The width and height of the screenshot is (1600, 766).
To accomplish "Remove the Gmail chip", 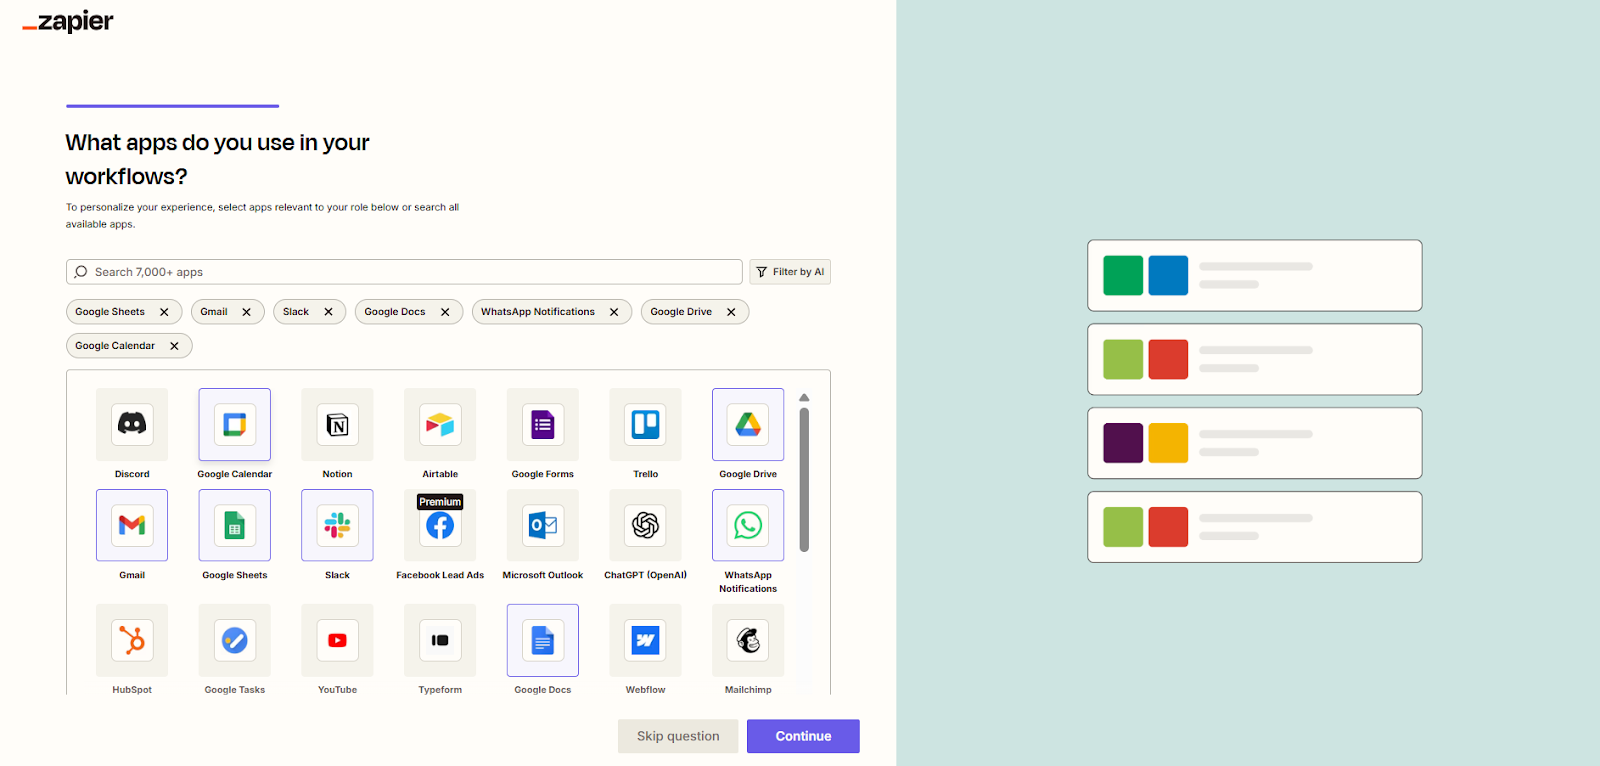I will click(246, 312).
